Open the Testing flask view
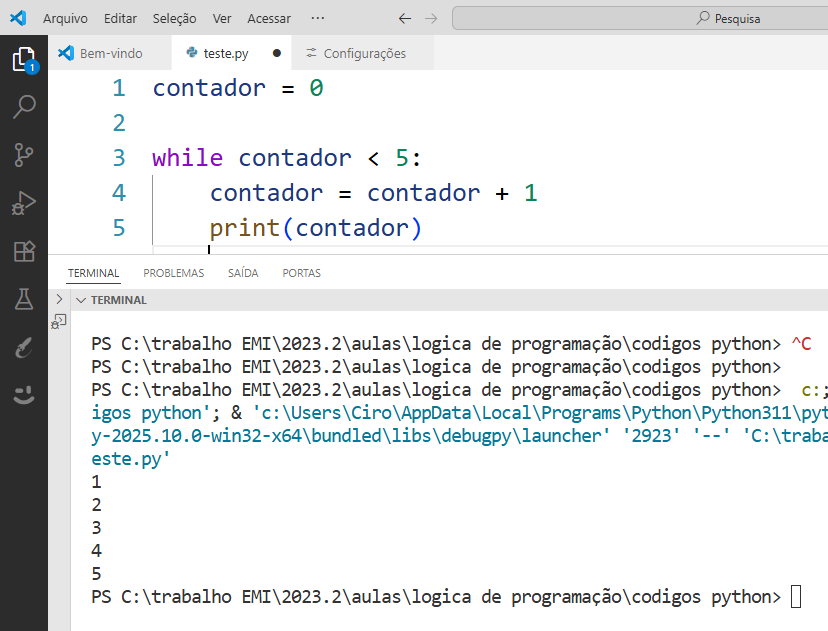The image size is (828, 631). point(24,299)
